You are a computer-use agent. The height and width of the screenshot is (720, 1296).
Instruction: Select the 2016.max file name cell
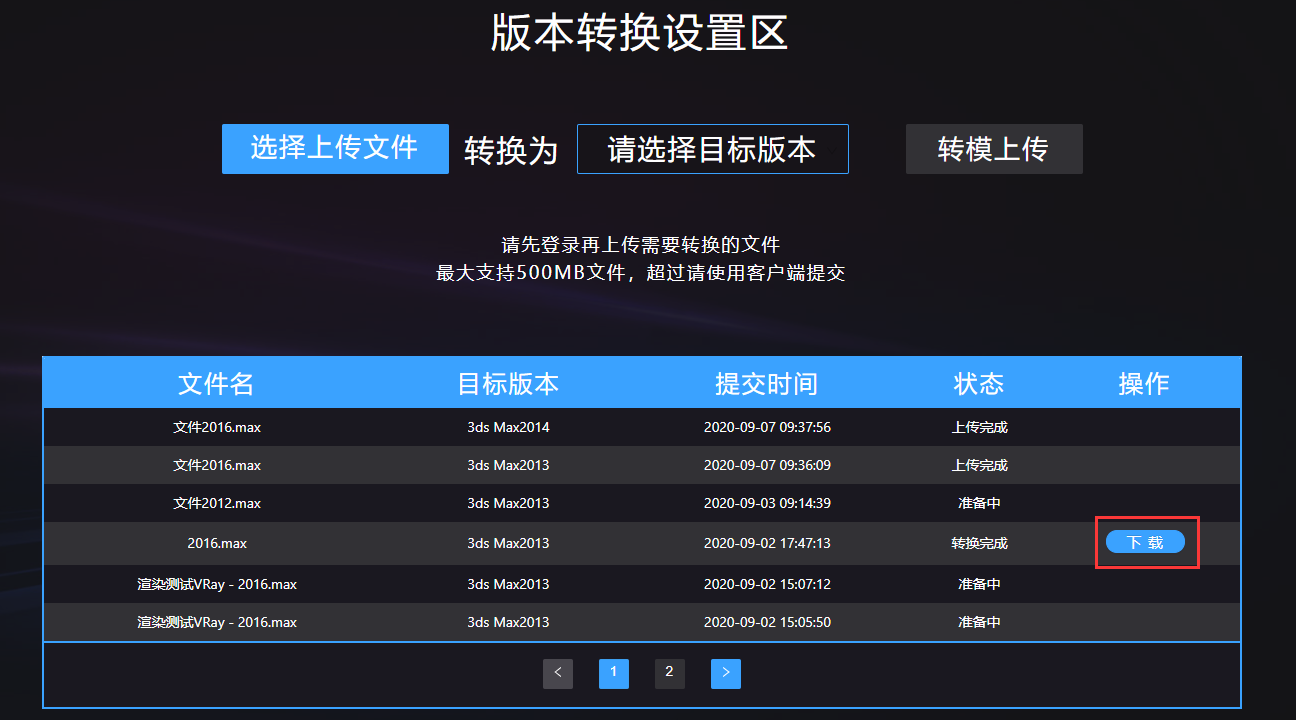click(217, 543)
